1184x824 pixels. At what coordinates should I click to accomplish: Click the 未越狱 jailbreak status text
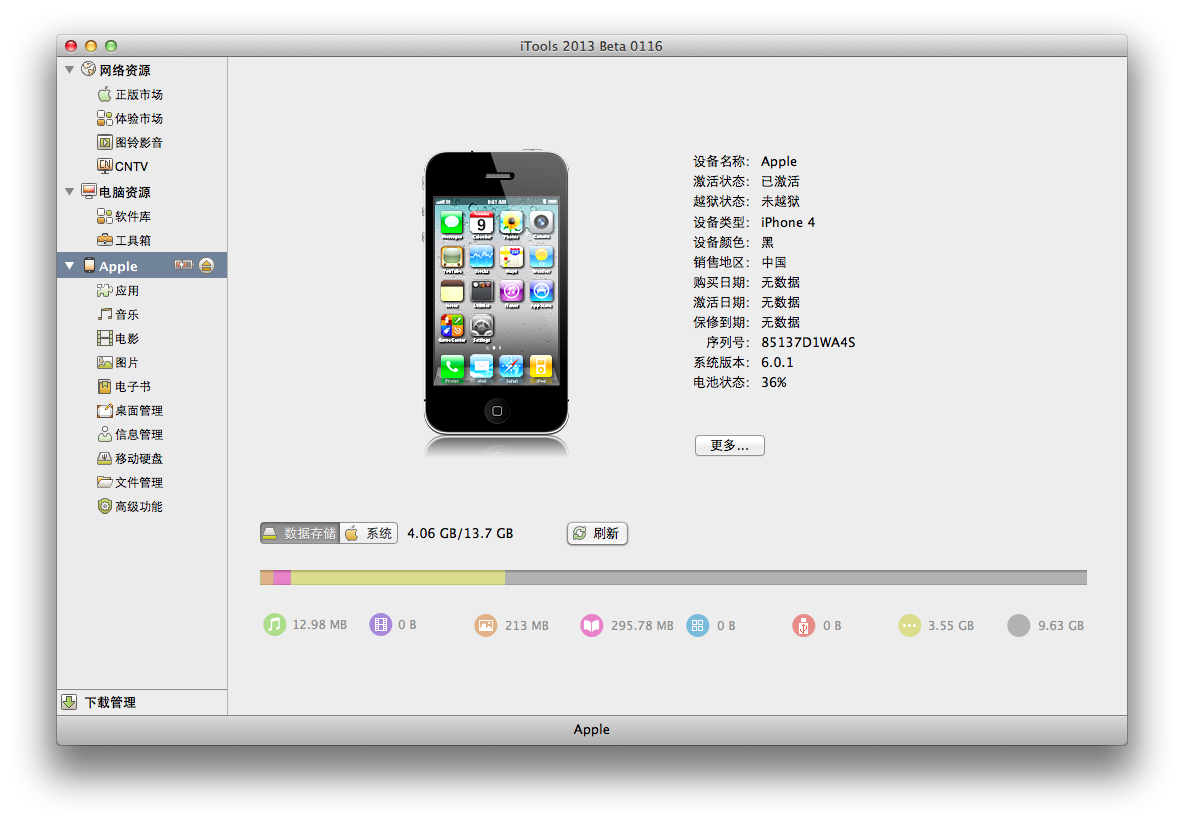coord(780,202)
